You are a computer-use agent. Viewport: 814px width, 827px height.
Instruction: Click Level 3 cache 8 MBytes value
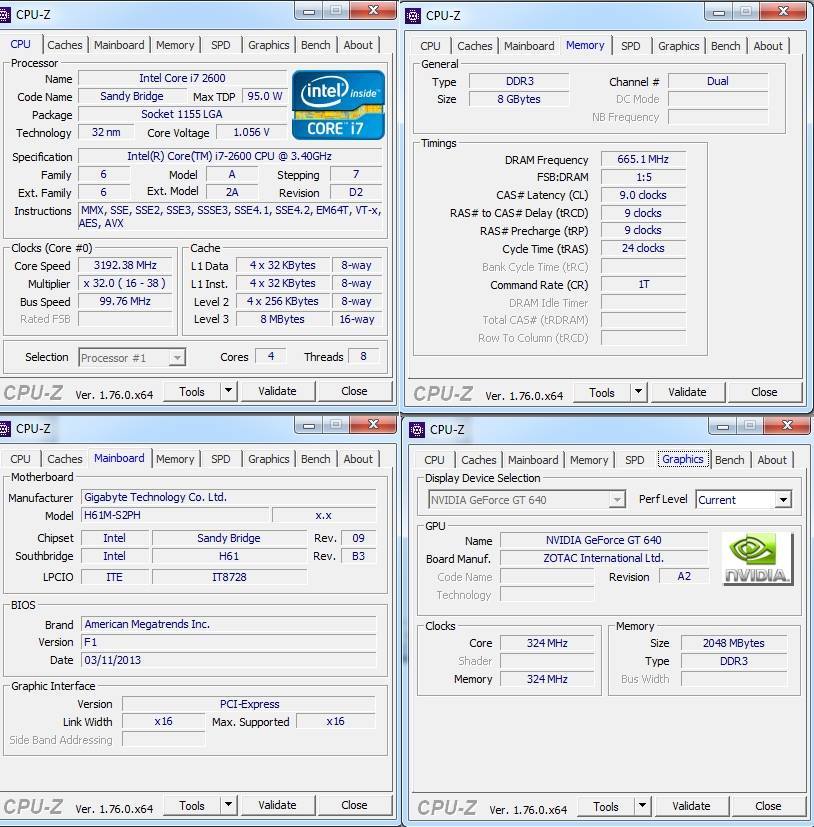[282, 319]
